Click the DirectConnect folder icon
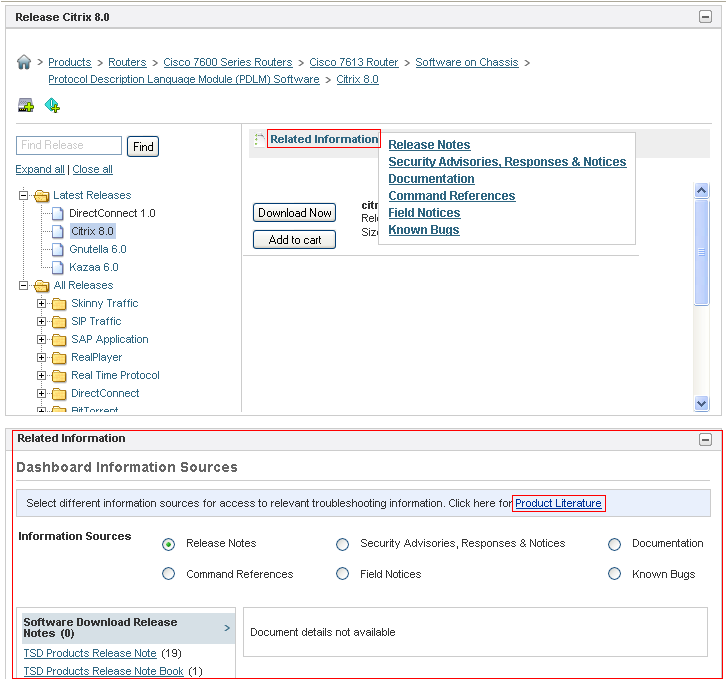The image size is (727, 680). [x=59, y=394]
